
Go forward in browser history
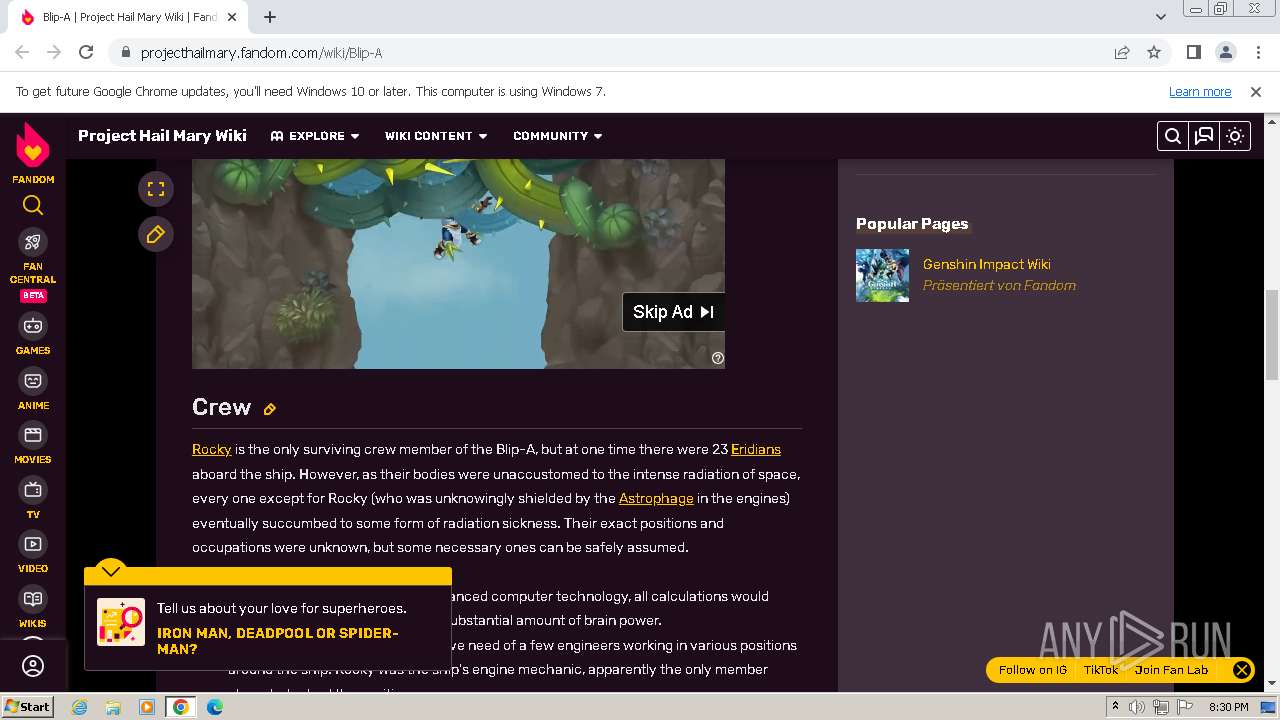54,52
